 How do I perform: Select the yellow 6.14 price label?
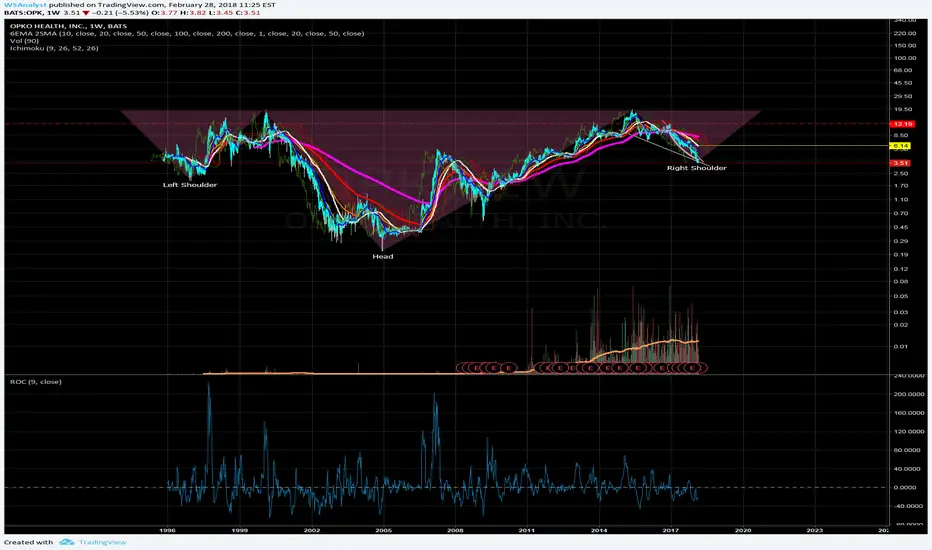point(900,146)
